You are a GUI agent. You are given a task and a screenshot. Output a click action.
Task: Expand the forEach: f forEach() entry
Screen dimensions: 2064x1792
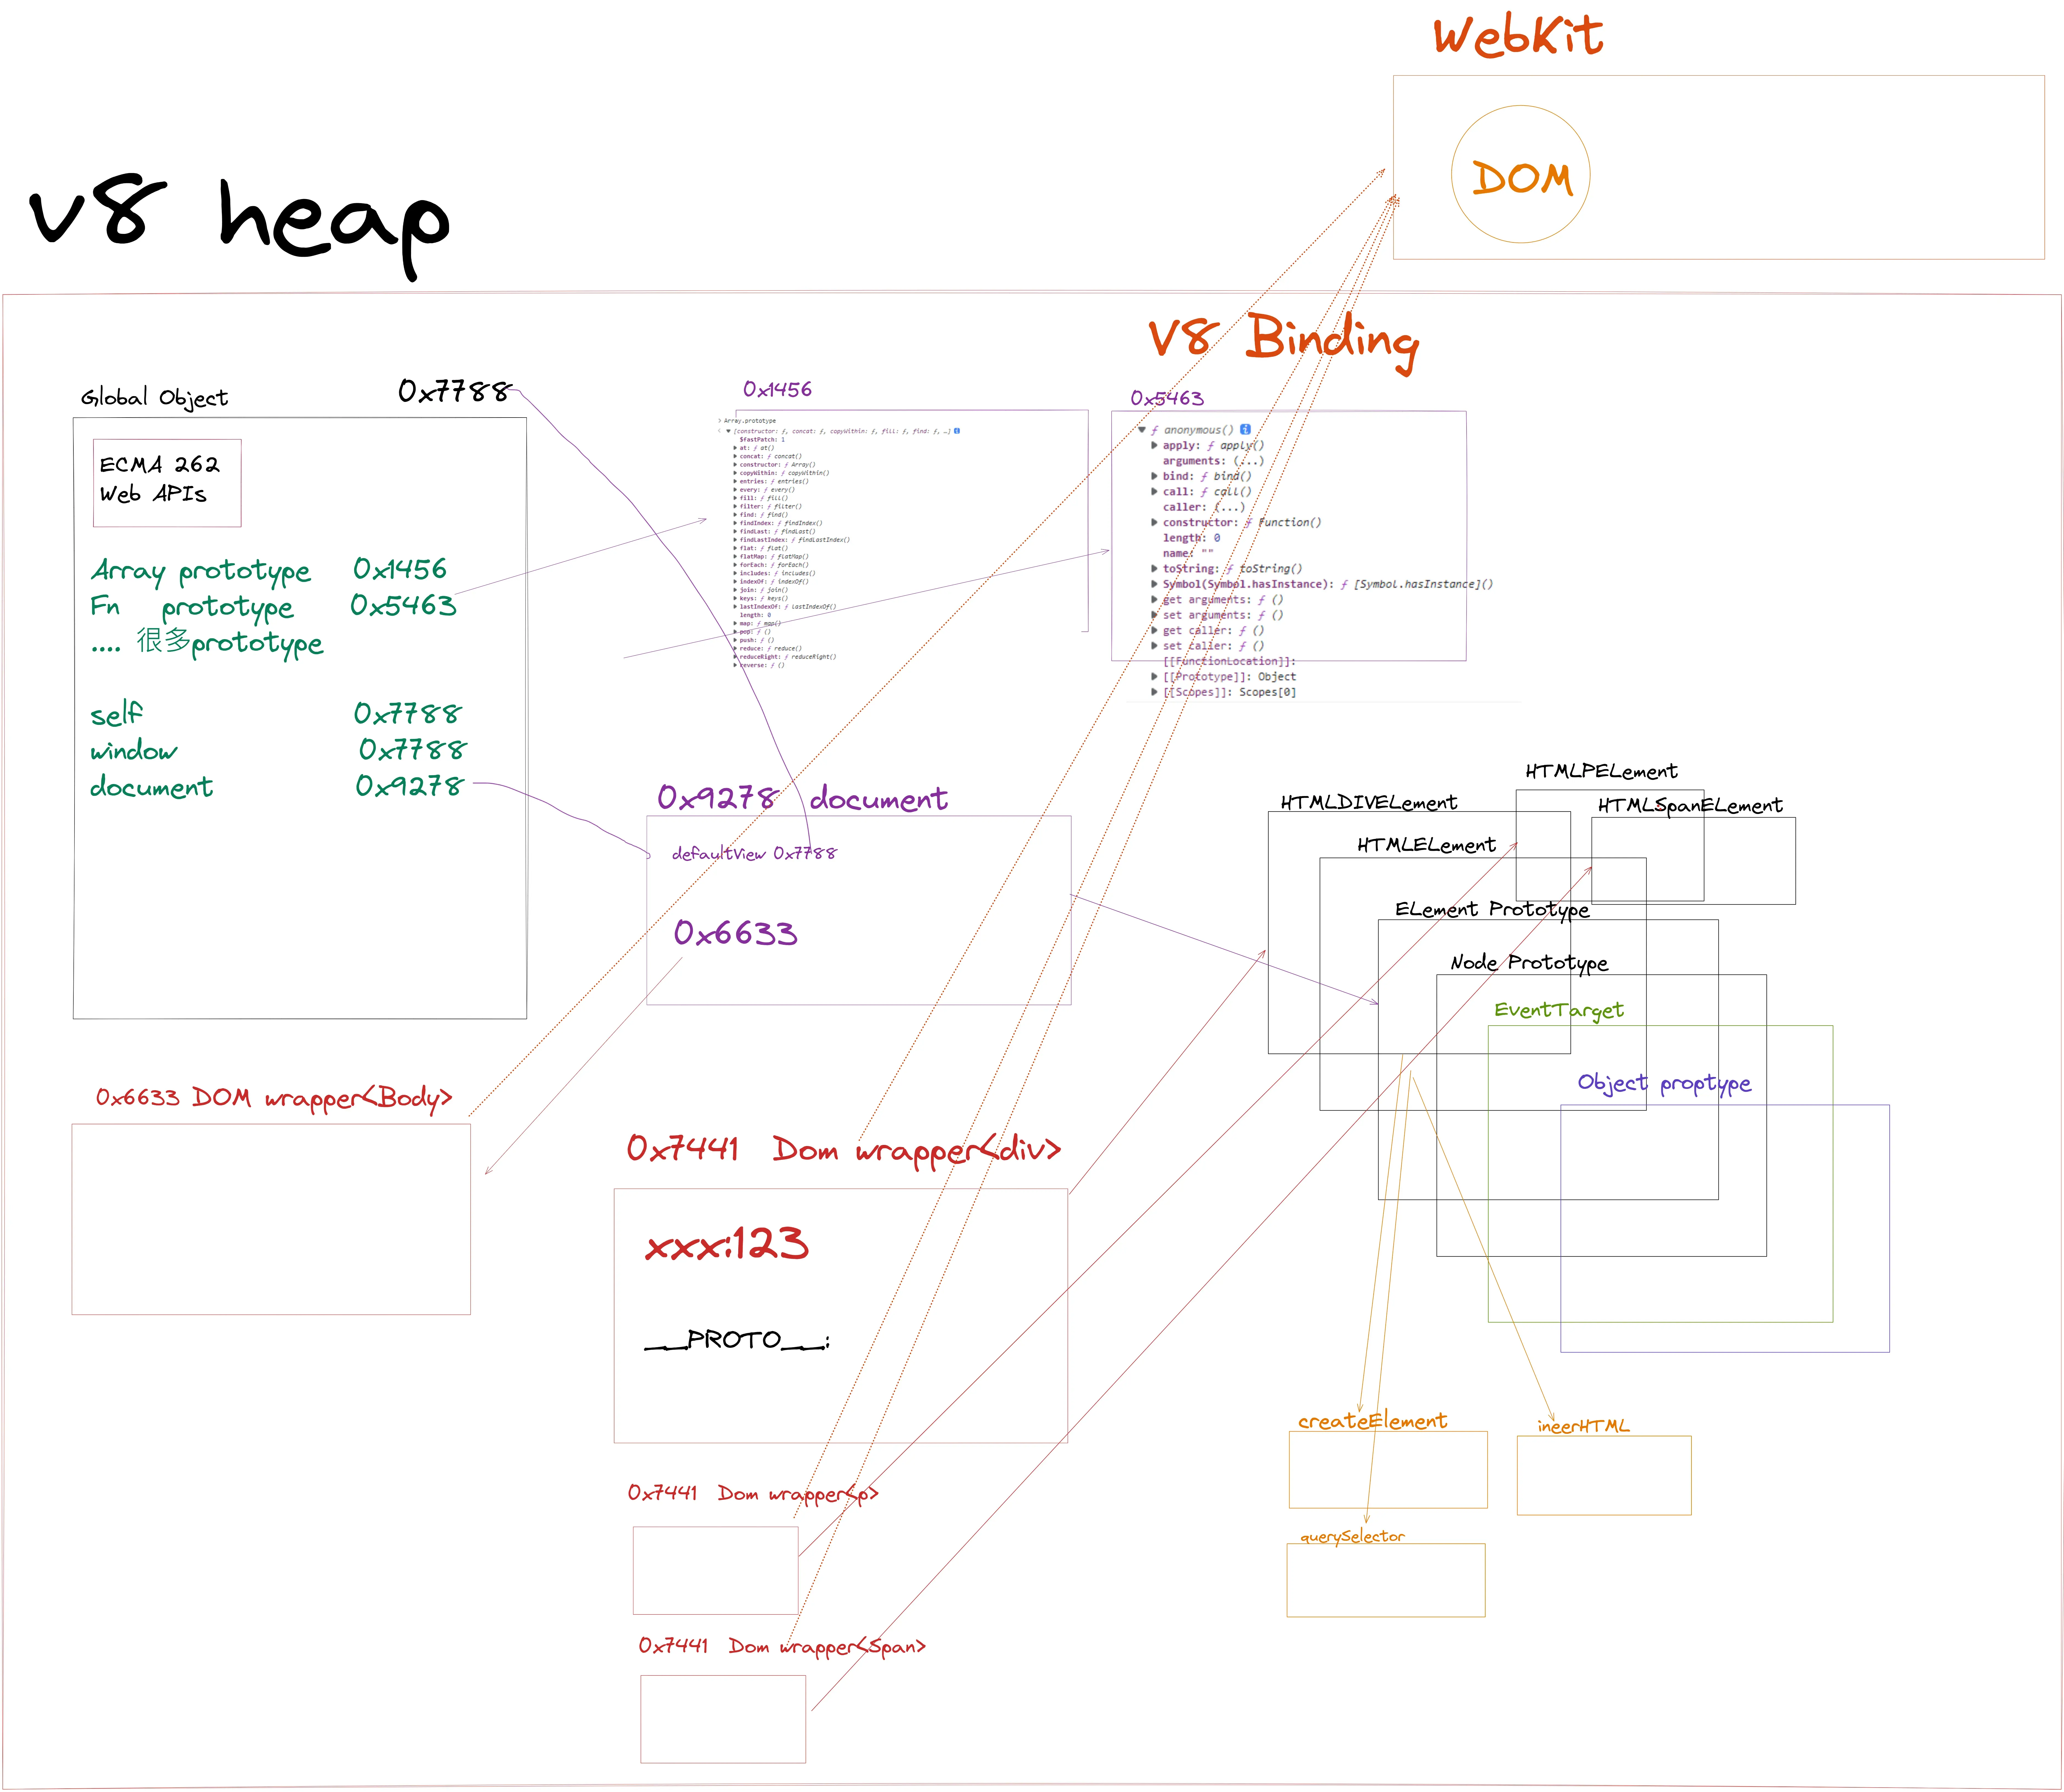735,565
